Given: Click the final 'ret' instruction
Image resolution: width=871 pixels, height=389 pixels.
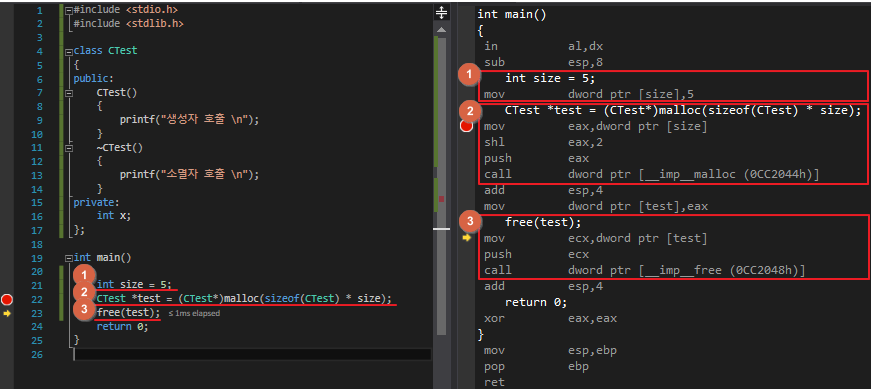Looking at the screenshot, I should click(494, 382).
